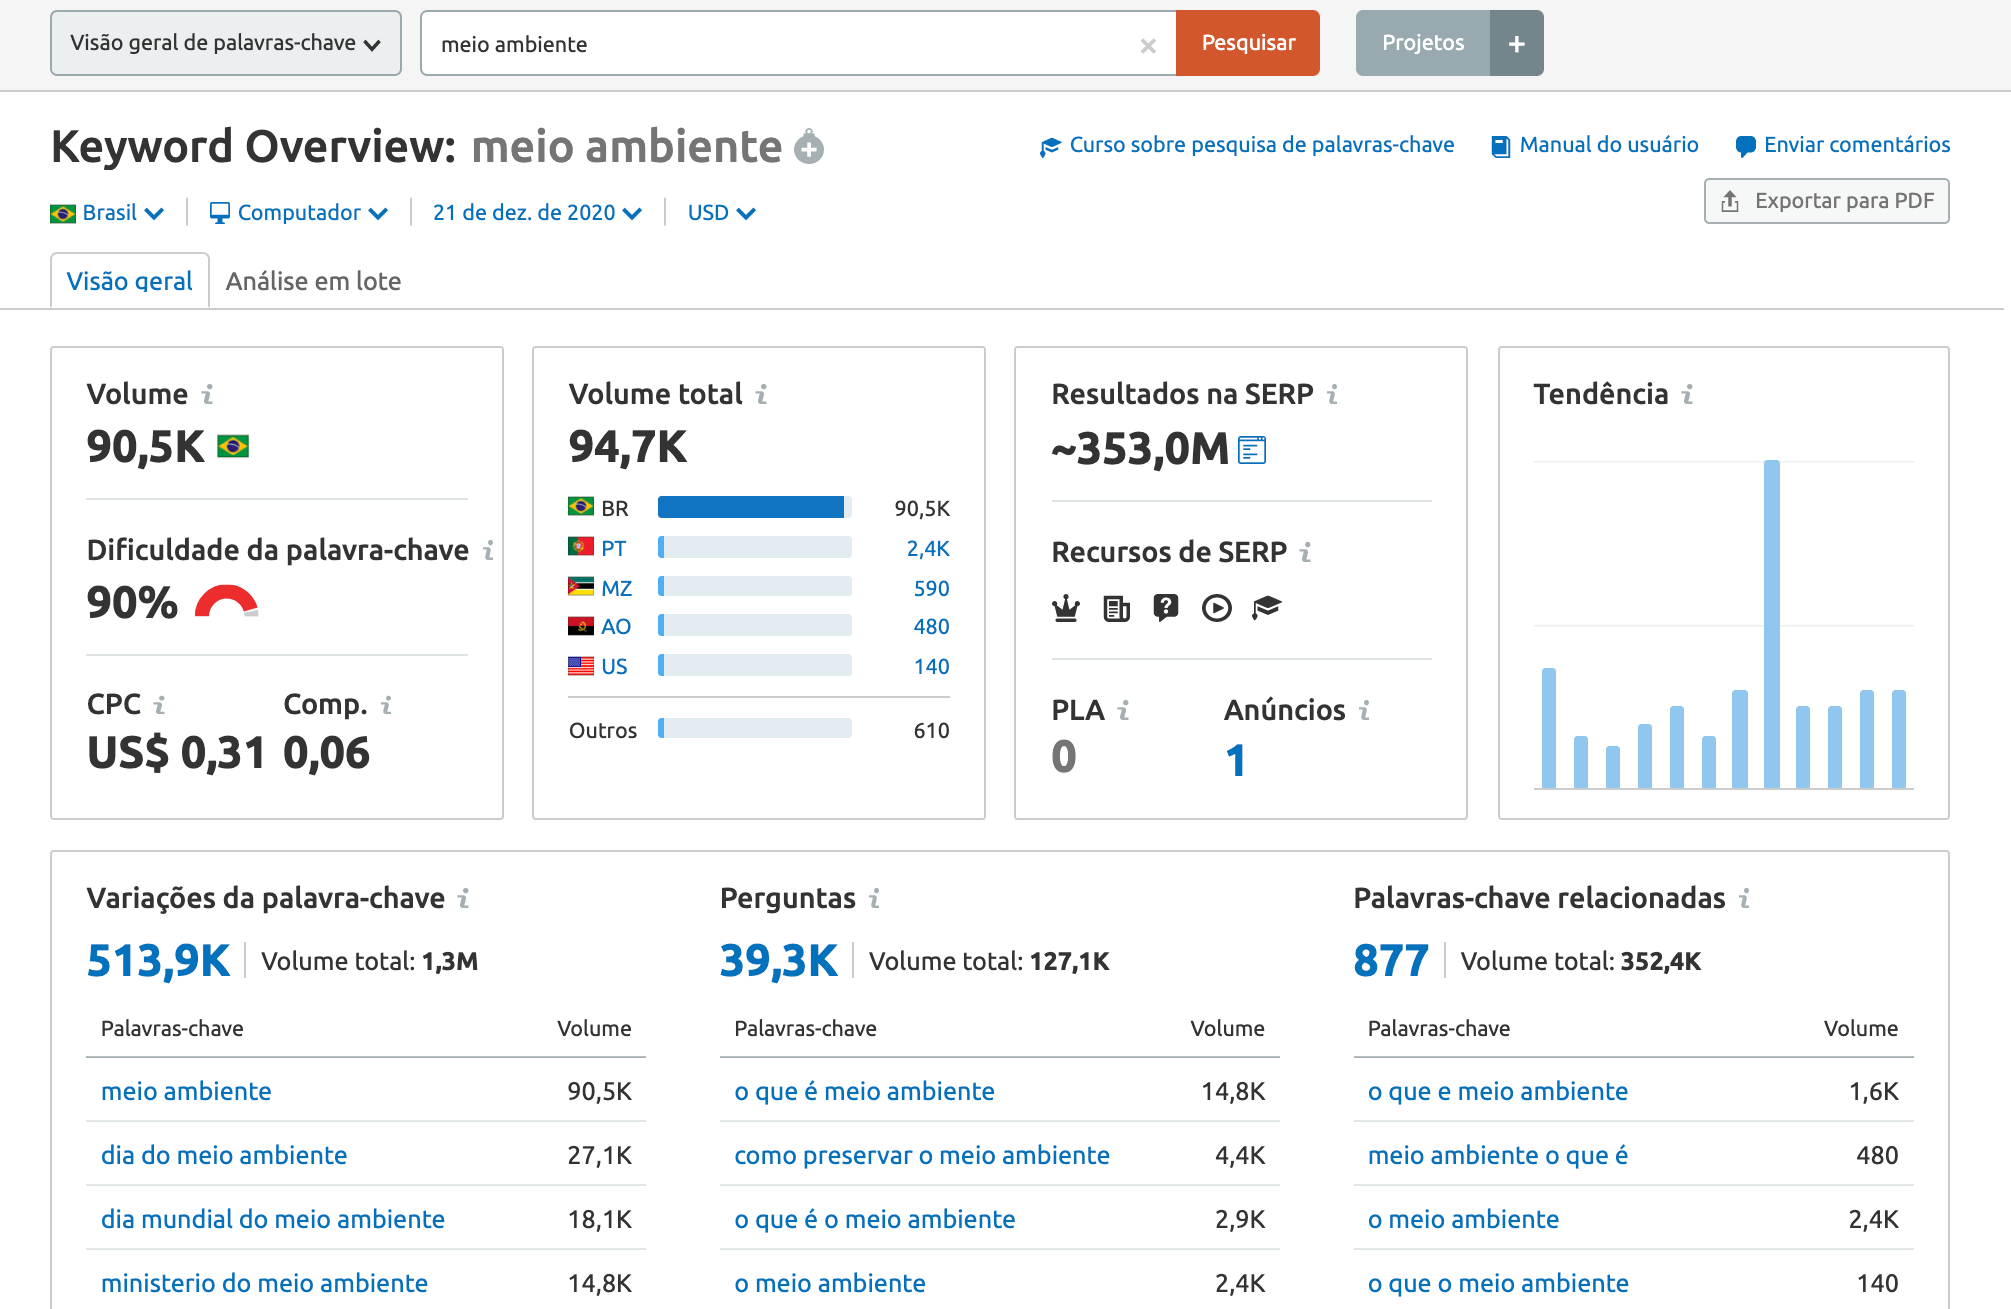The width and height of the screenshot is (2011, 1309).
Task: Clear the search field with the X icon
Action: (x=1148, y=45)
